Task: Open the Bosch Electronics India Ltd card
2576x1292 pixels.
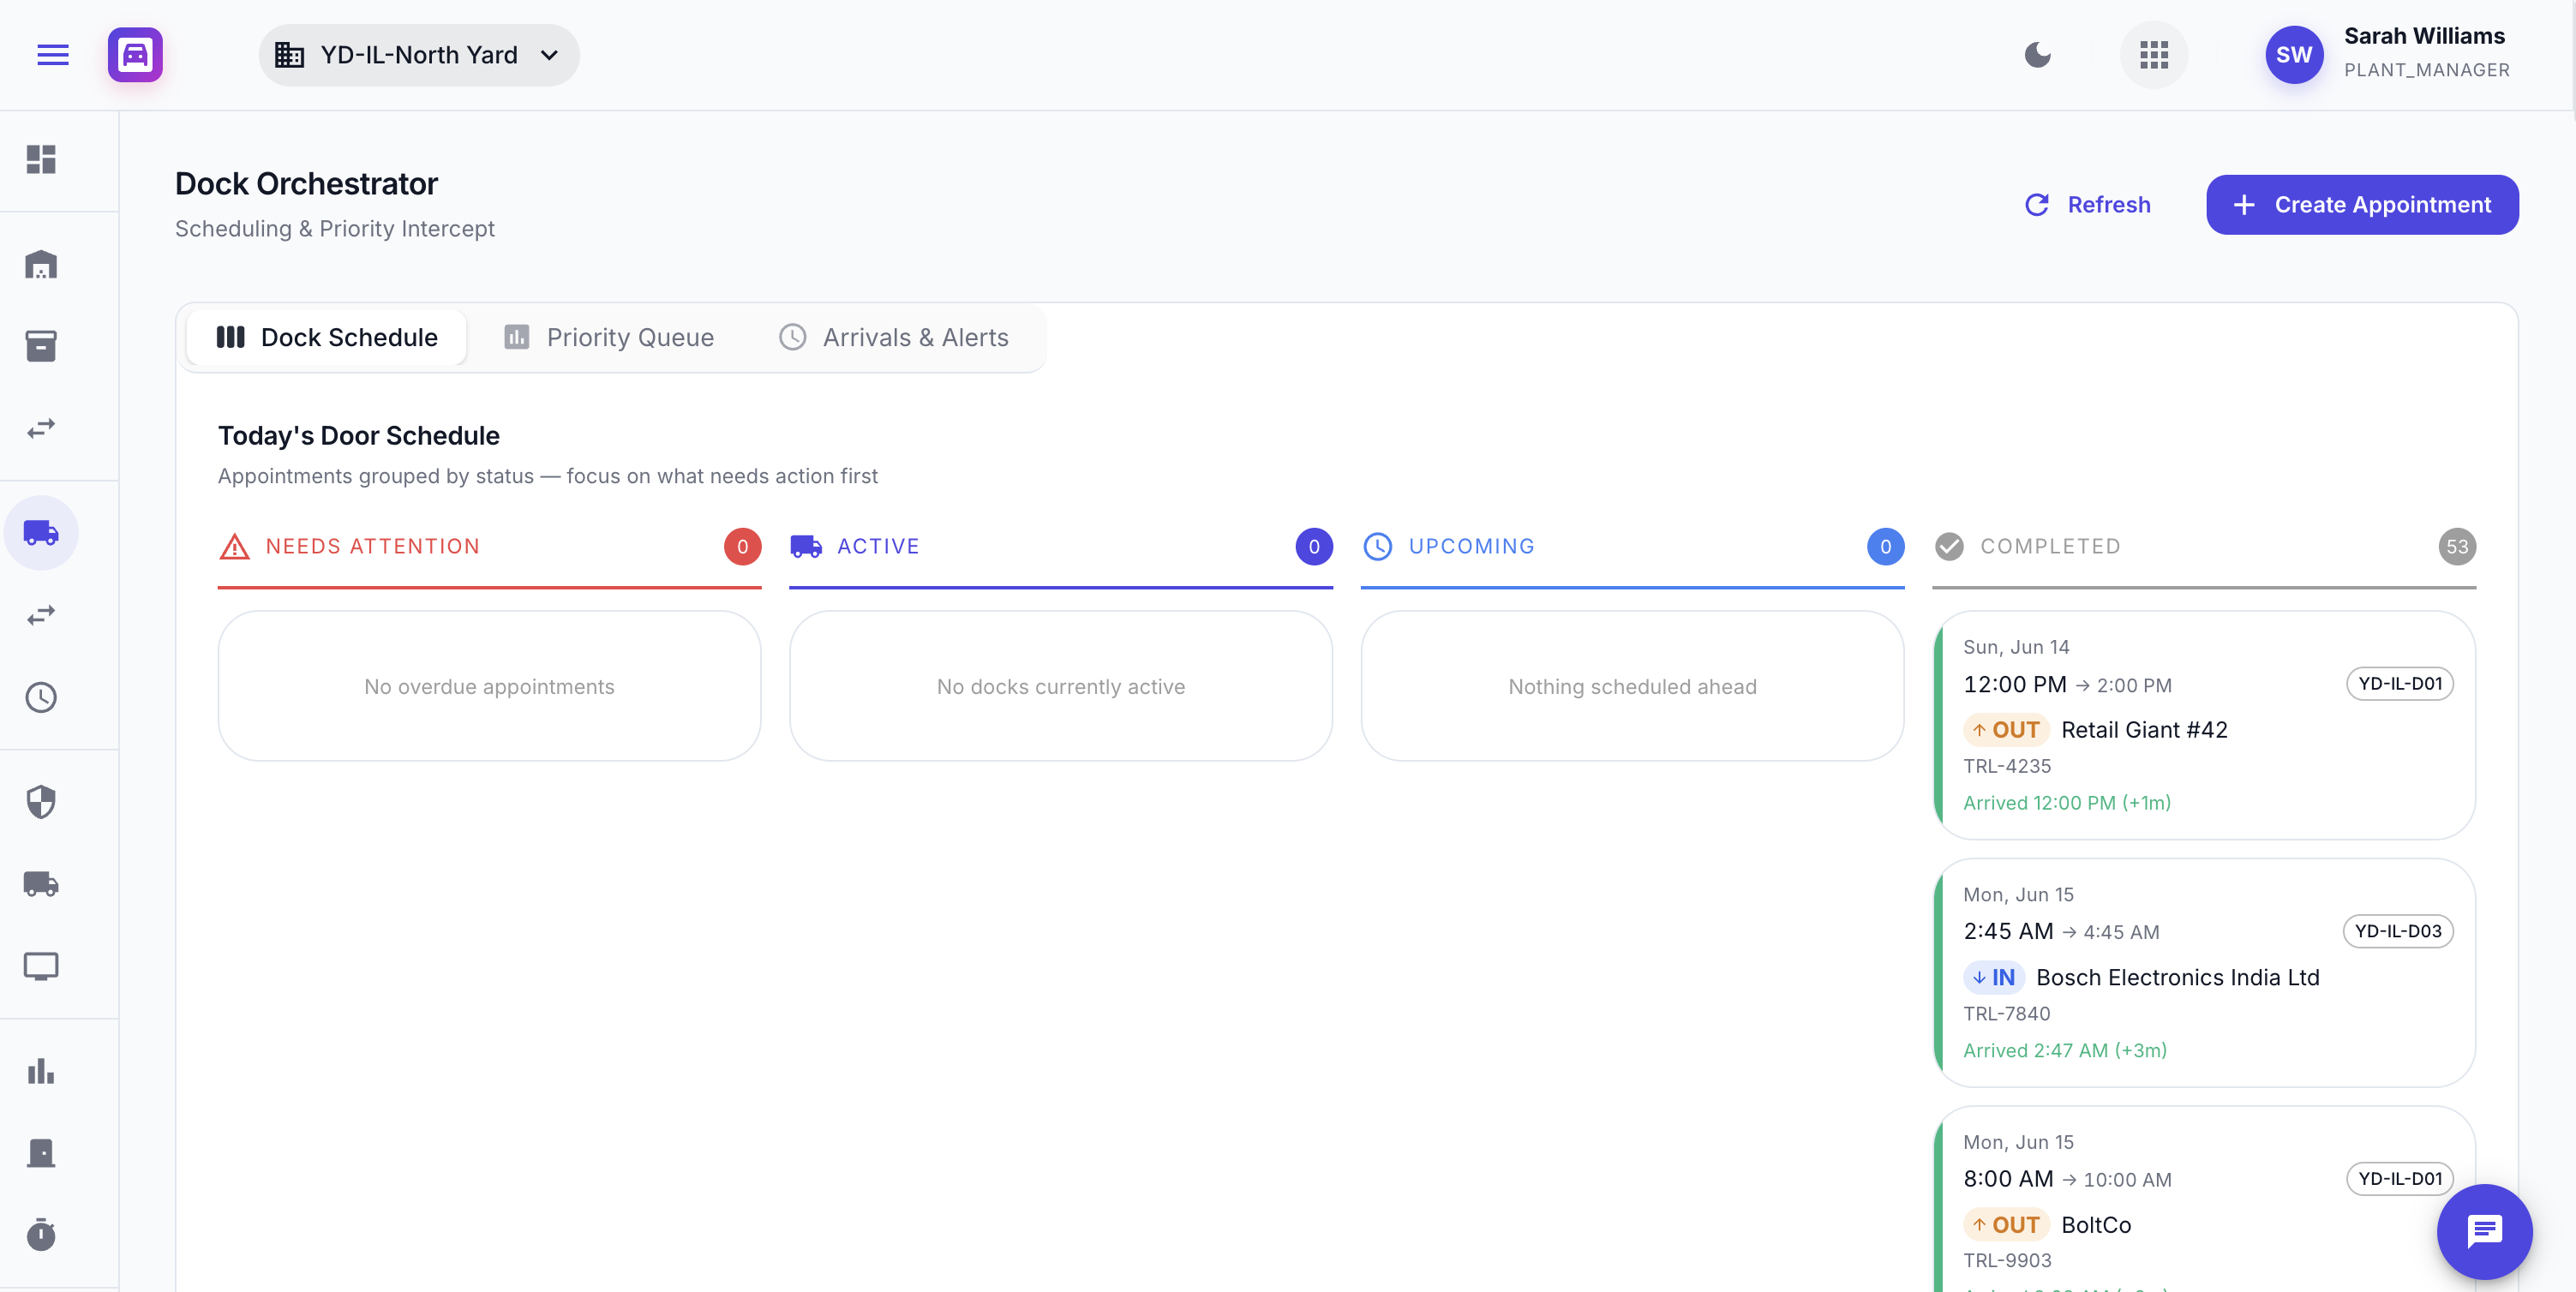Action: point(2203,972)
